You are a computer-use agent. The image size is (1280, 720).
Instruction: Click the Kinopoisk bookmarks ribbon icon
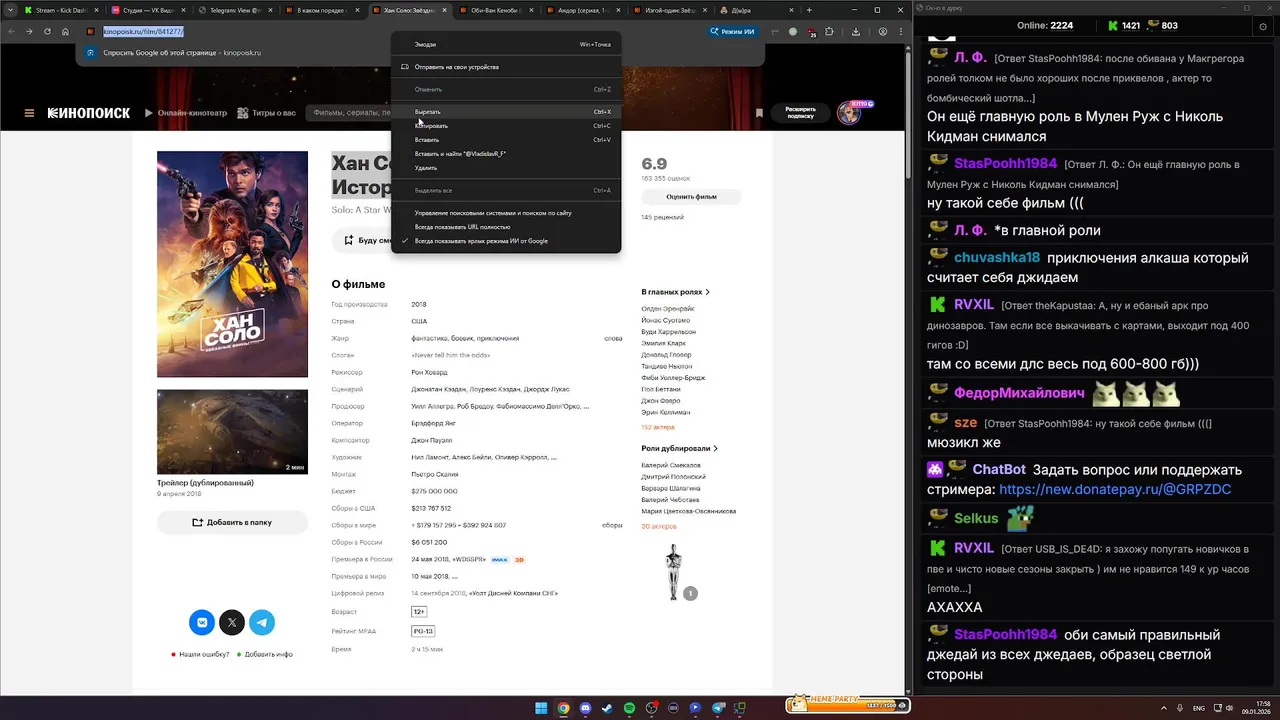760,113
